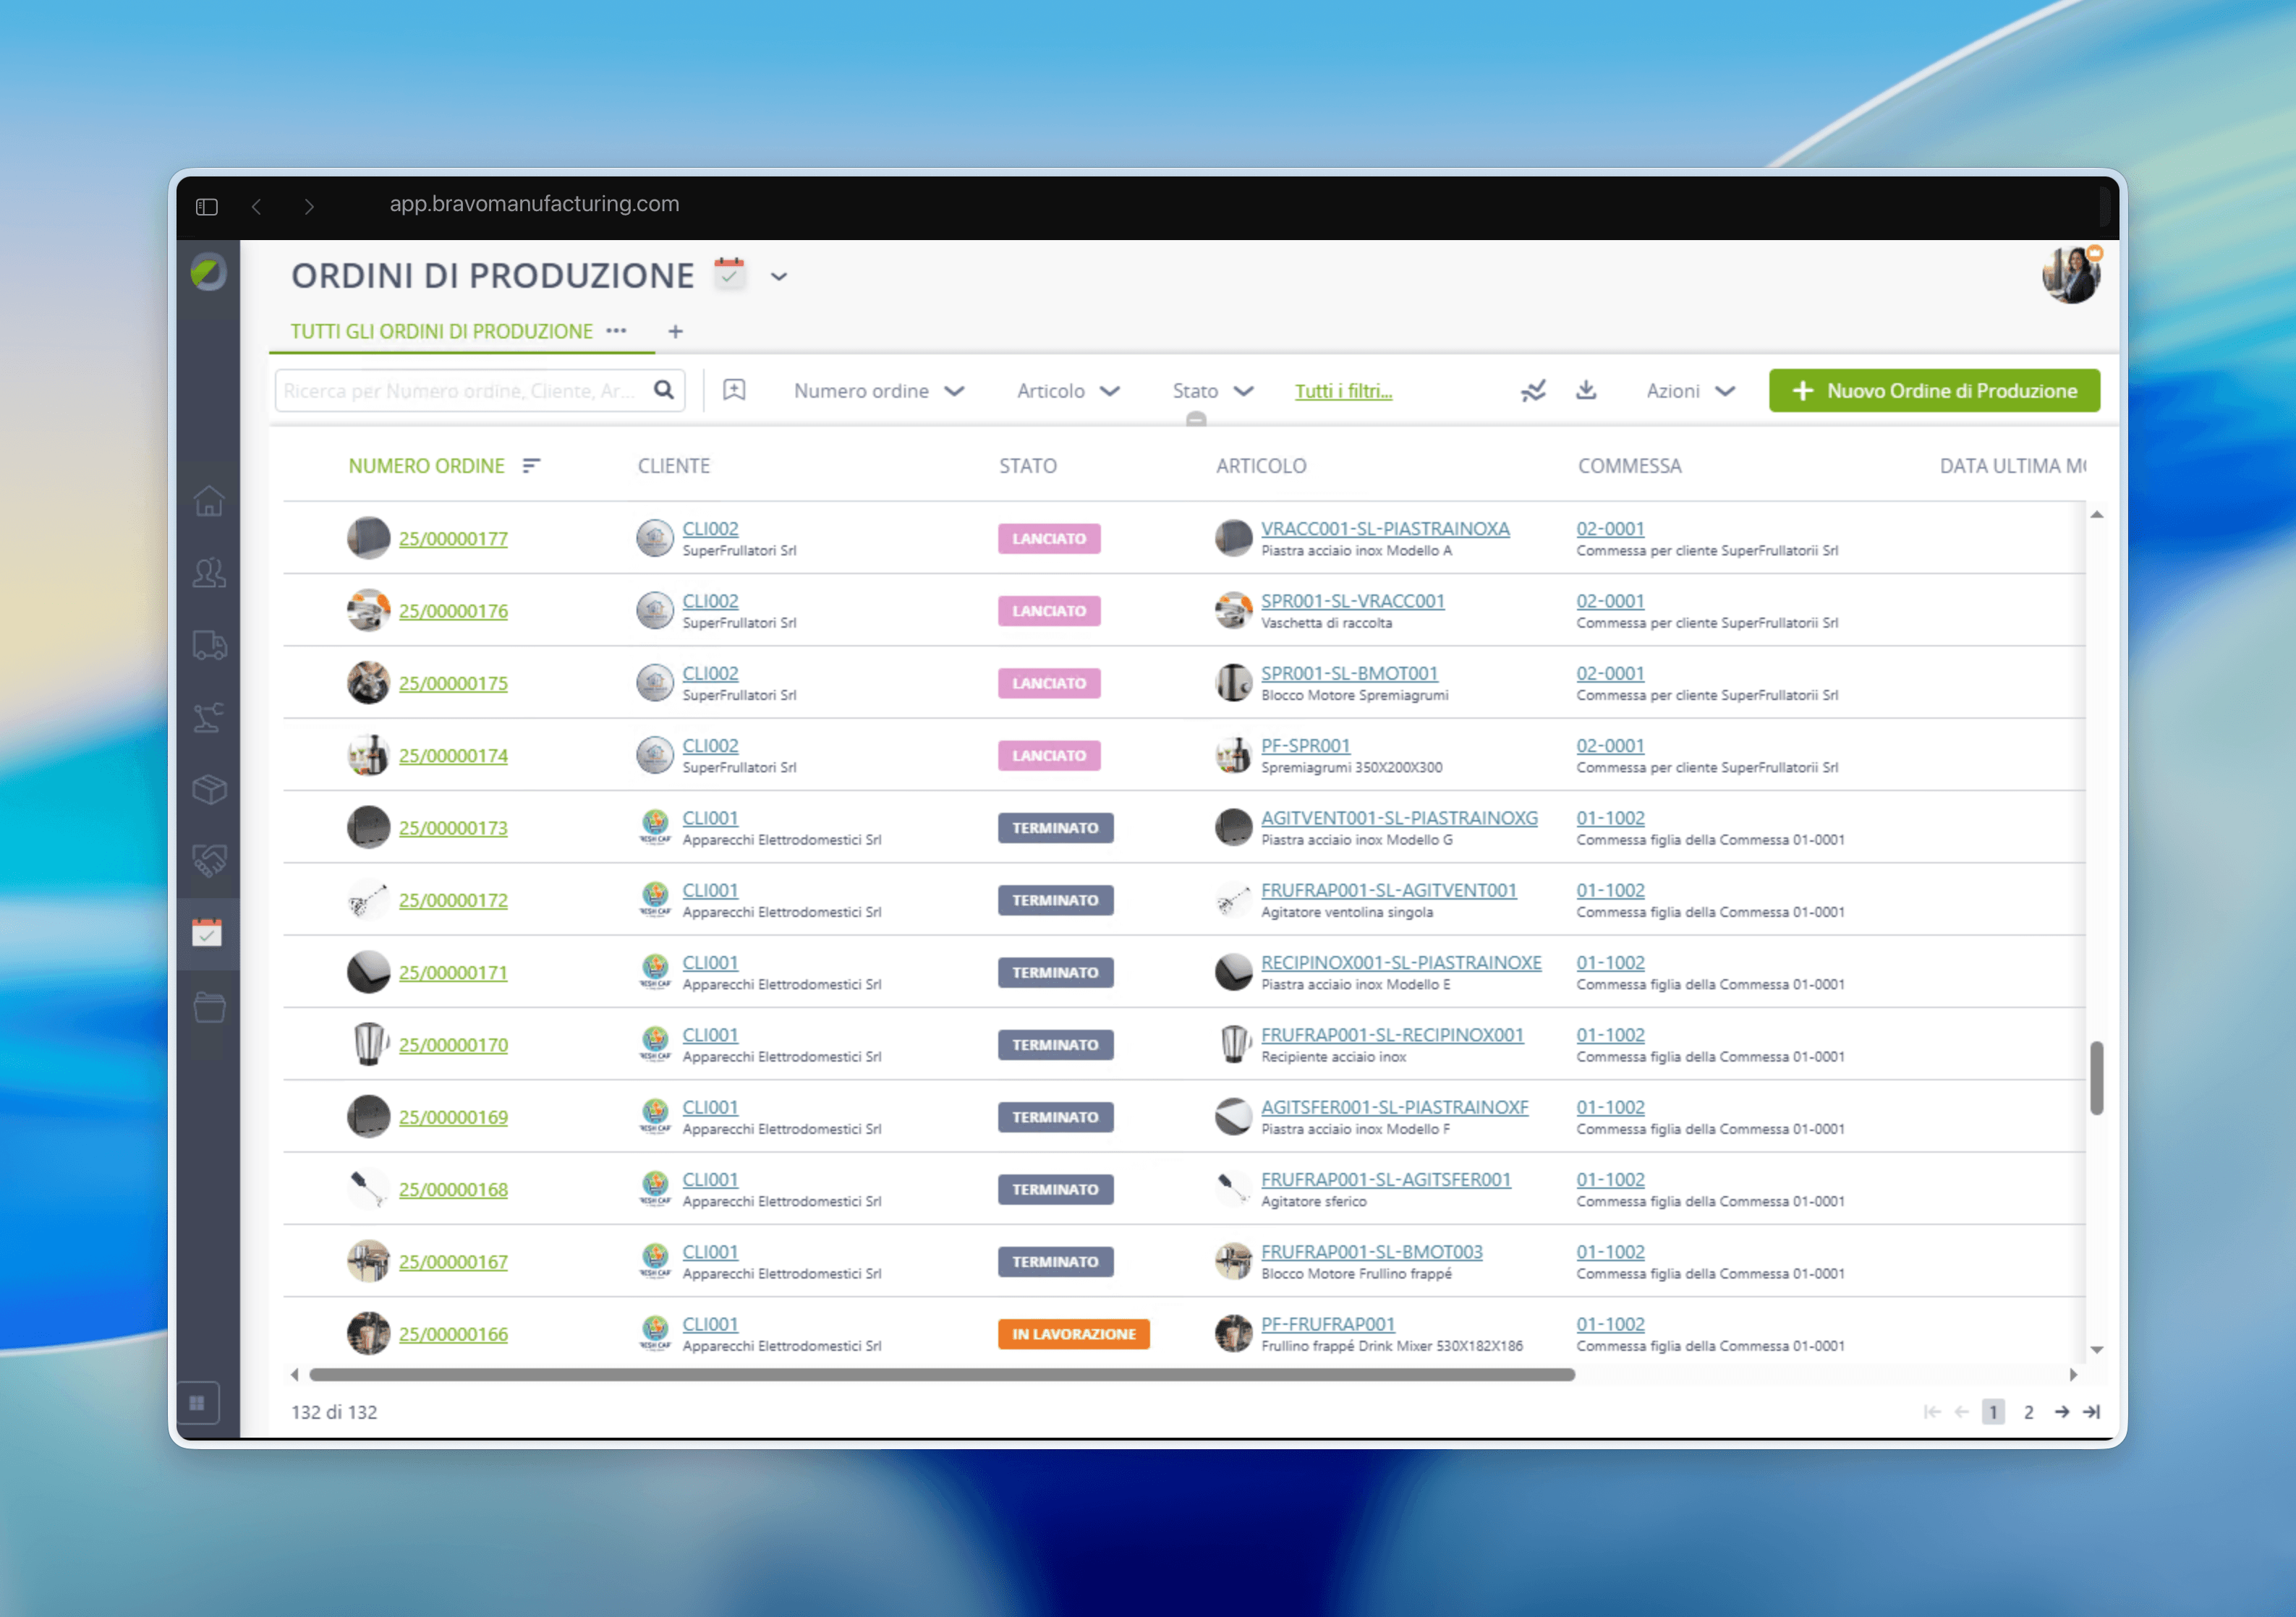Select the Tutti gli ordini di produzione tab

[x=441, y=331]
